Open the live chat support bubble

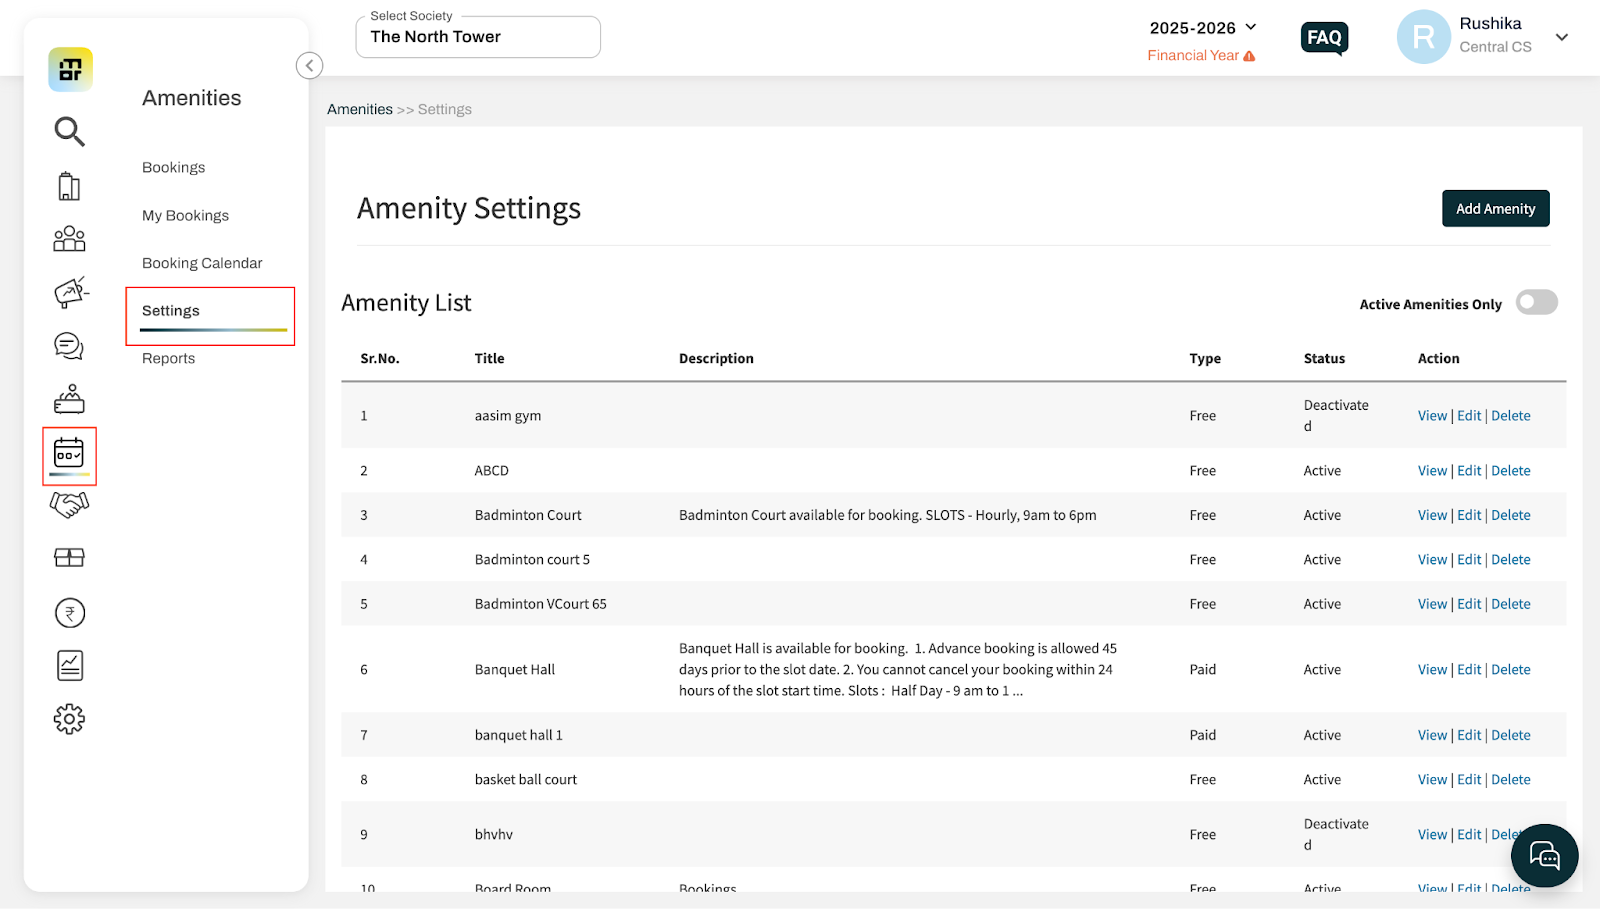[x=1545, y=856]
